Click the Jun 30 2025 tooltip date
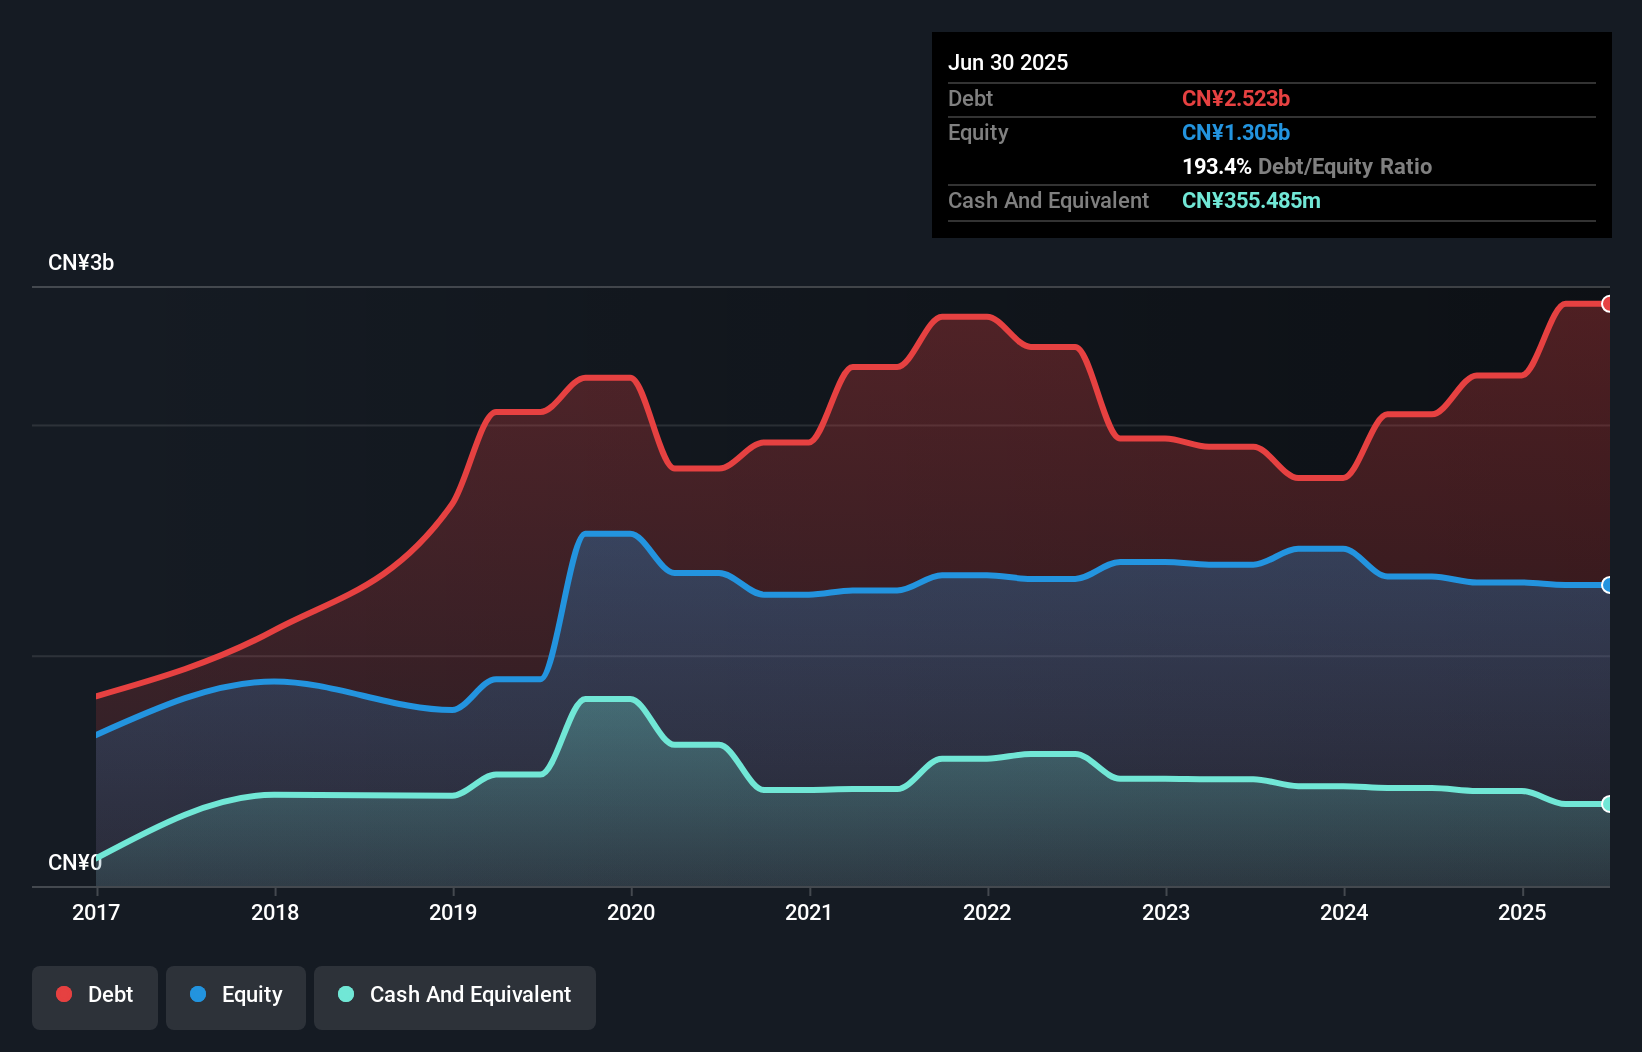Screen dimensions: 1642x1052 pos(1008,62)
